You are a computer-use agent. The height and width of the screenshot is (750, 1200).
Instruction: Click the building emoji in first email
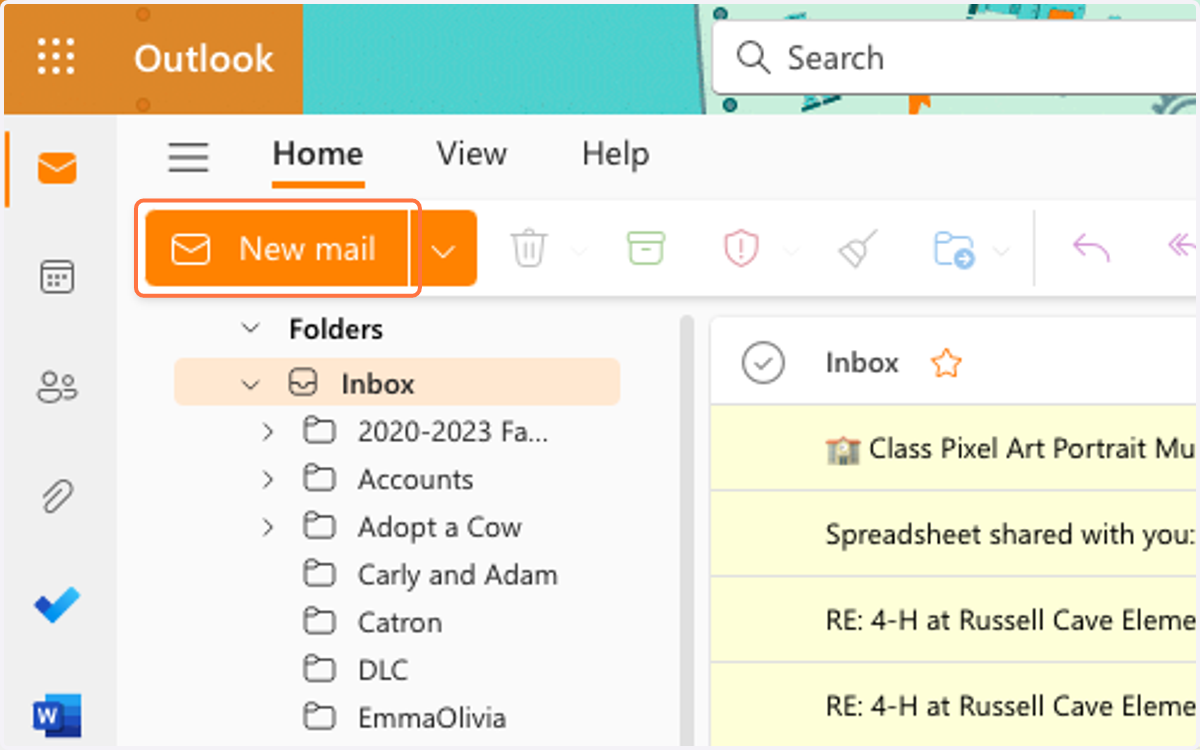843,449
